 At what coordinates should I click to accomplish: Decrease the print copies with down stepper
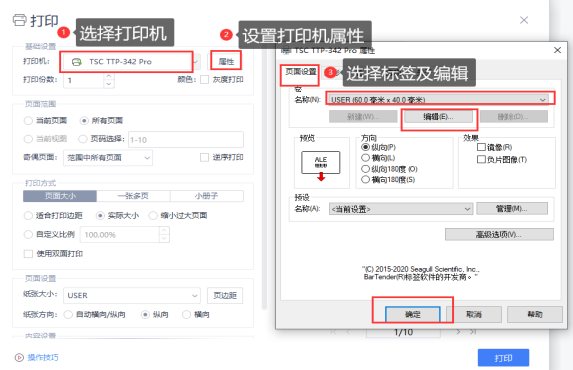point(109,84)
